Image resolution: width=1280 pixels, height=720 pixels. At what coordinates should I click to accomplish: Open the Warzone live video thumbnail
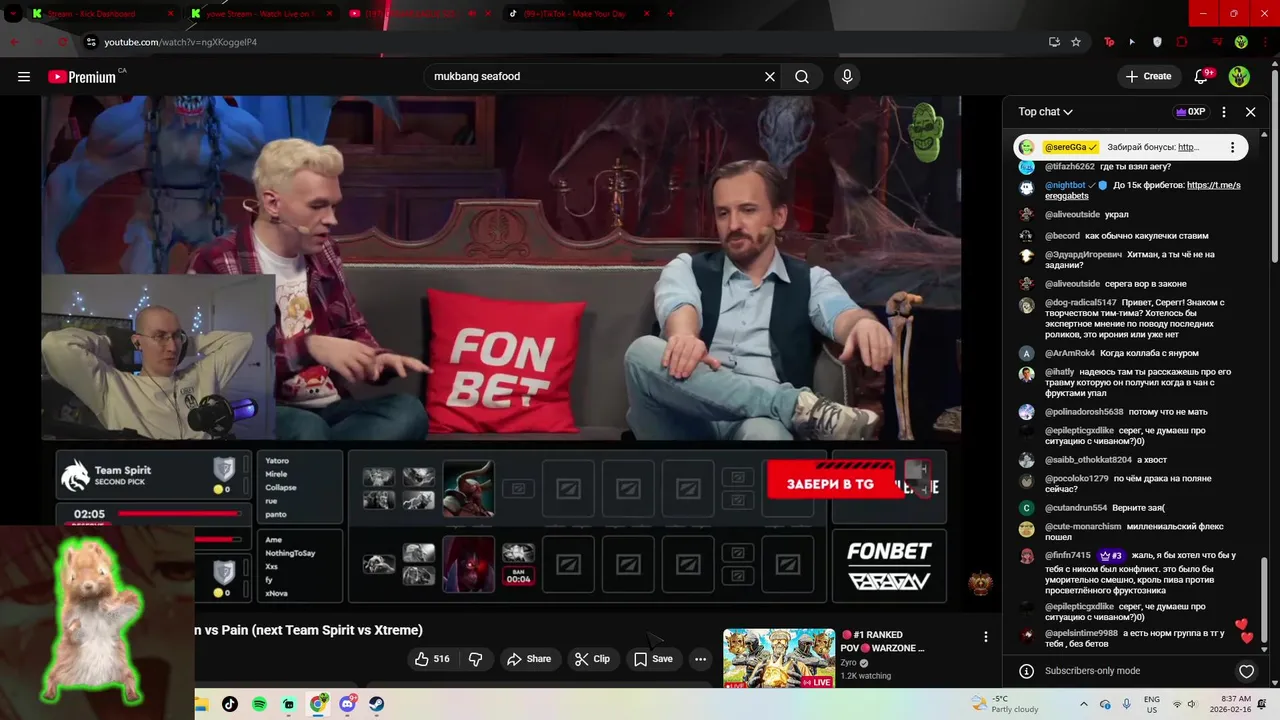779,659
